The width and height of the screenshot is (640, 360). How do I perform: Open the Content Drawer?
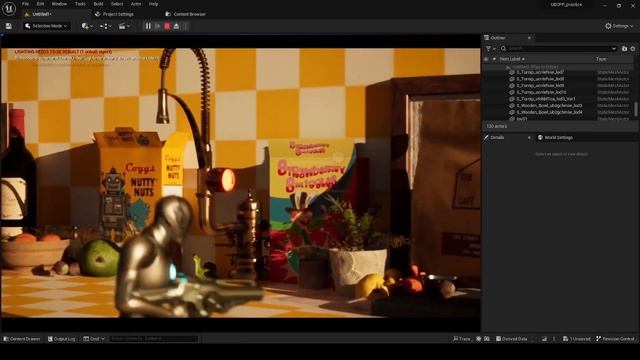coord(22,339)
